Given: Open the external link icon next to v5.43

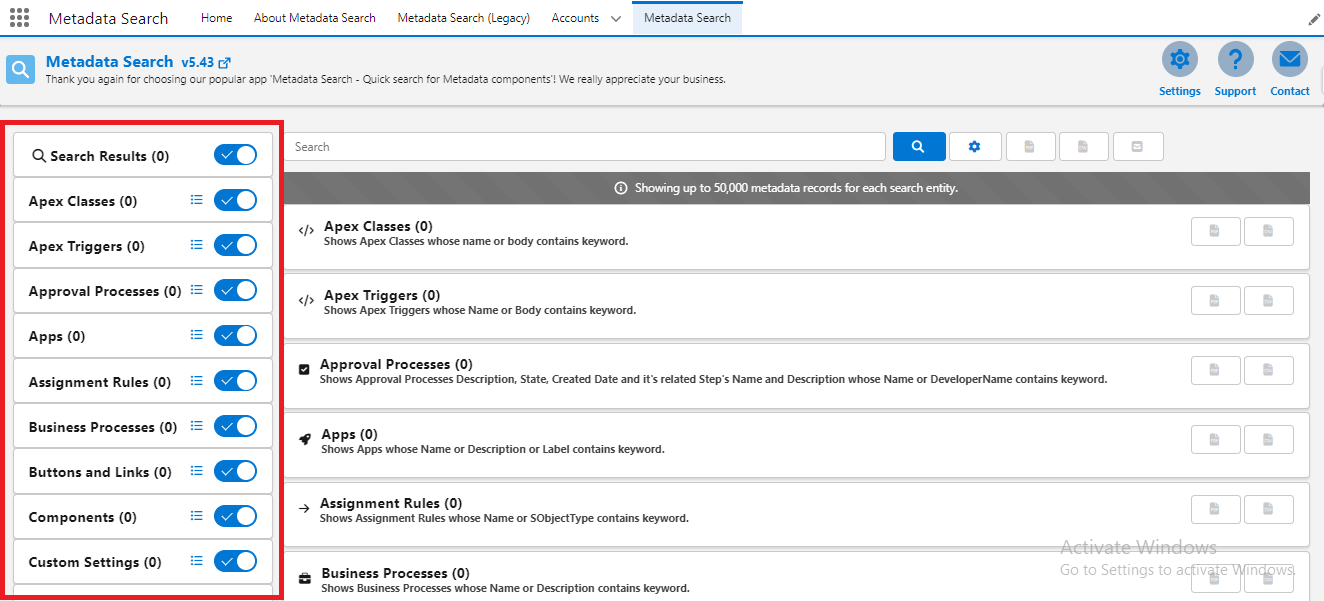Looking at the screenshot, I should 225,63.
